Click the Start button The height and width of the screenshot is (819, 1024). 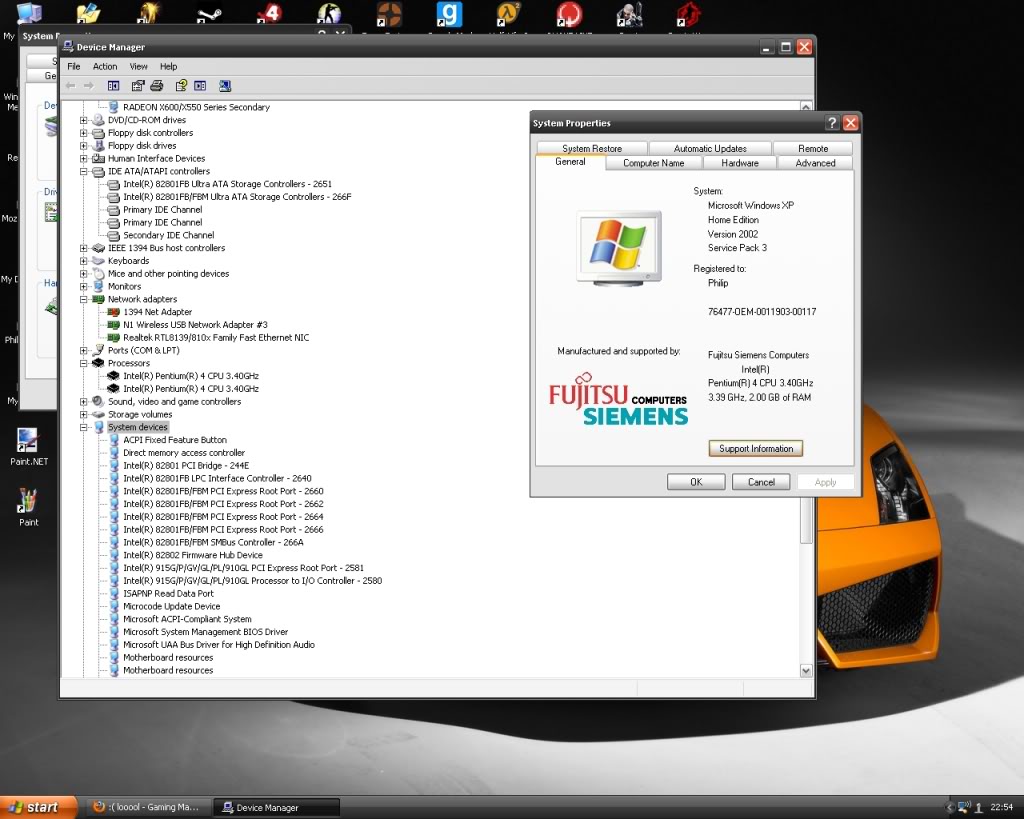tap(38, 807)
